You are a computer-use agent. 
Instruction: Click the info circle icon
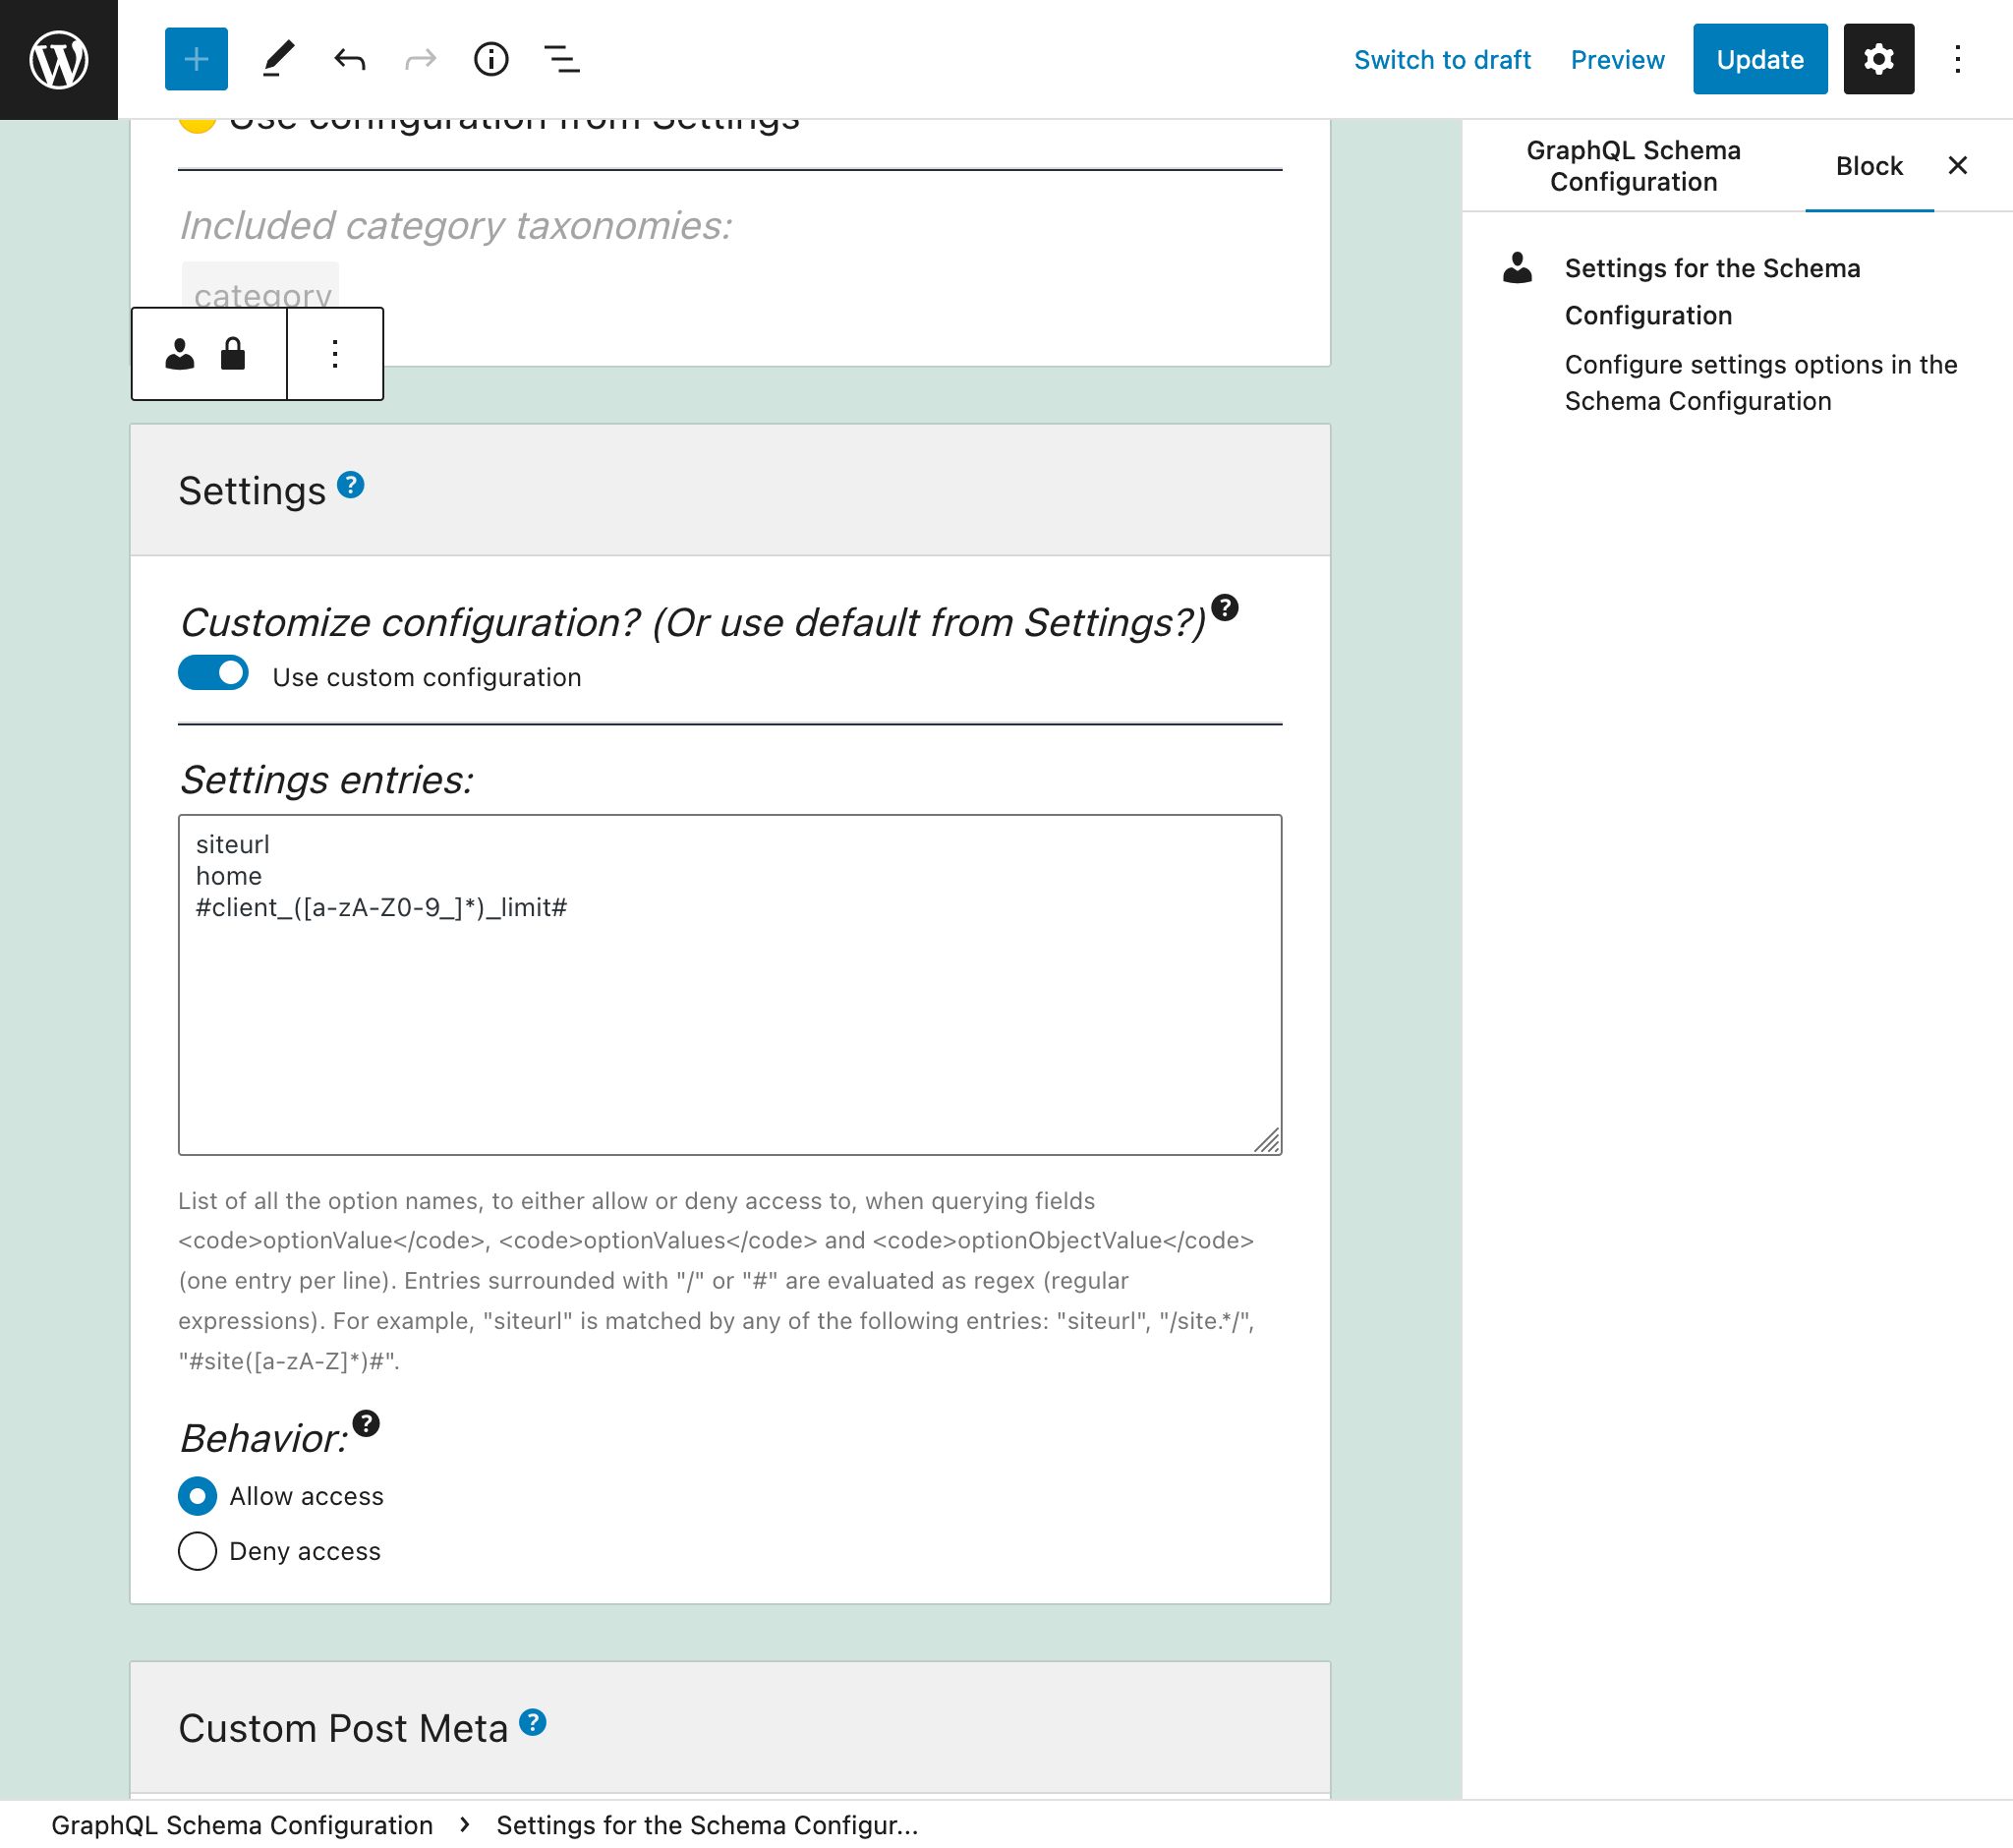(x=491, y=60)
